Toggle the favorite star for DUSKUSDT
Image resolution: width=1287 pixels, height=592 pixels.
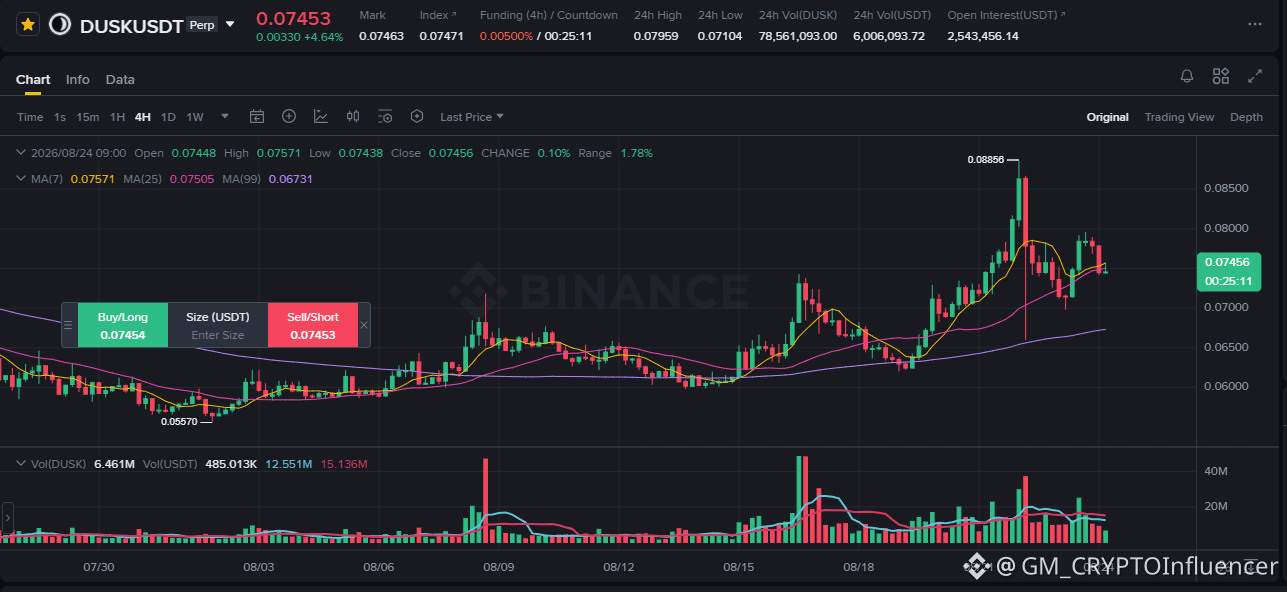click(x=28, y=24)
